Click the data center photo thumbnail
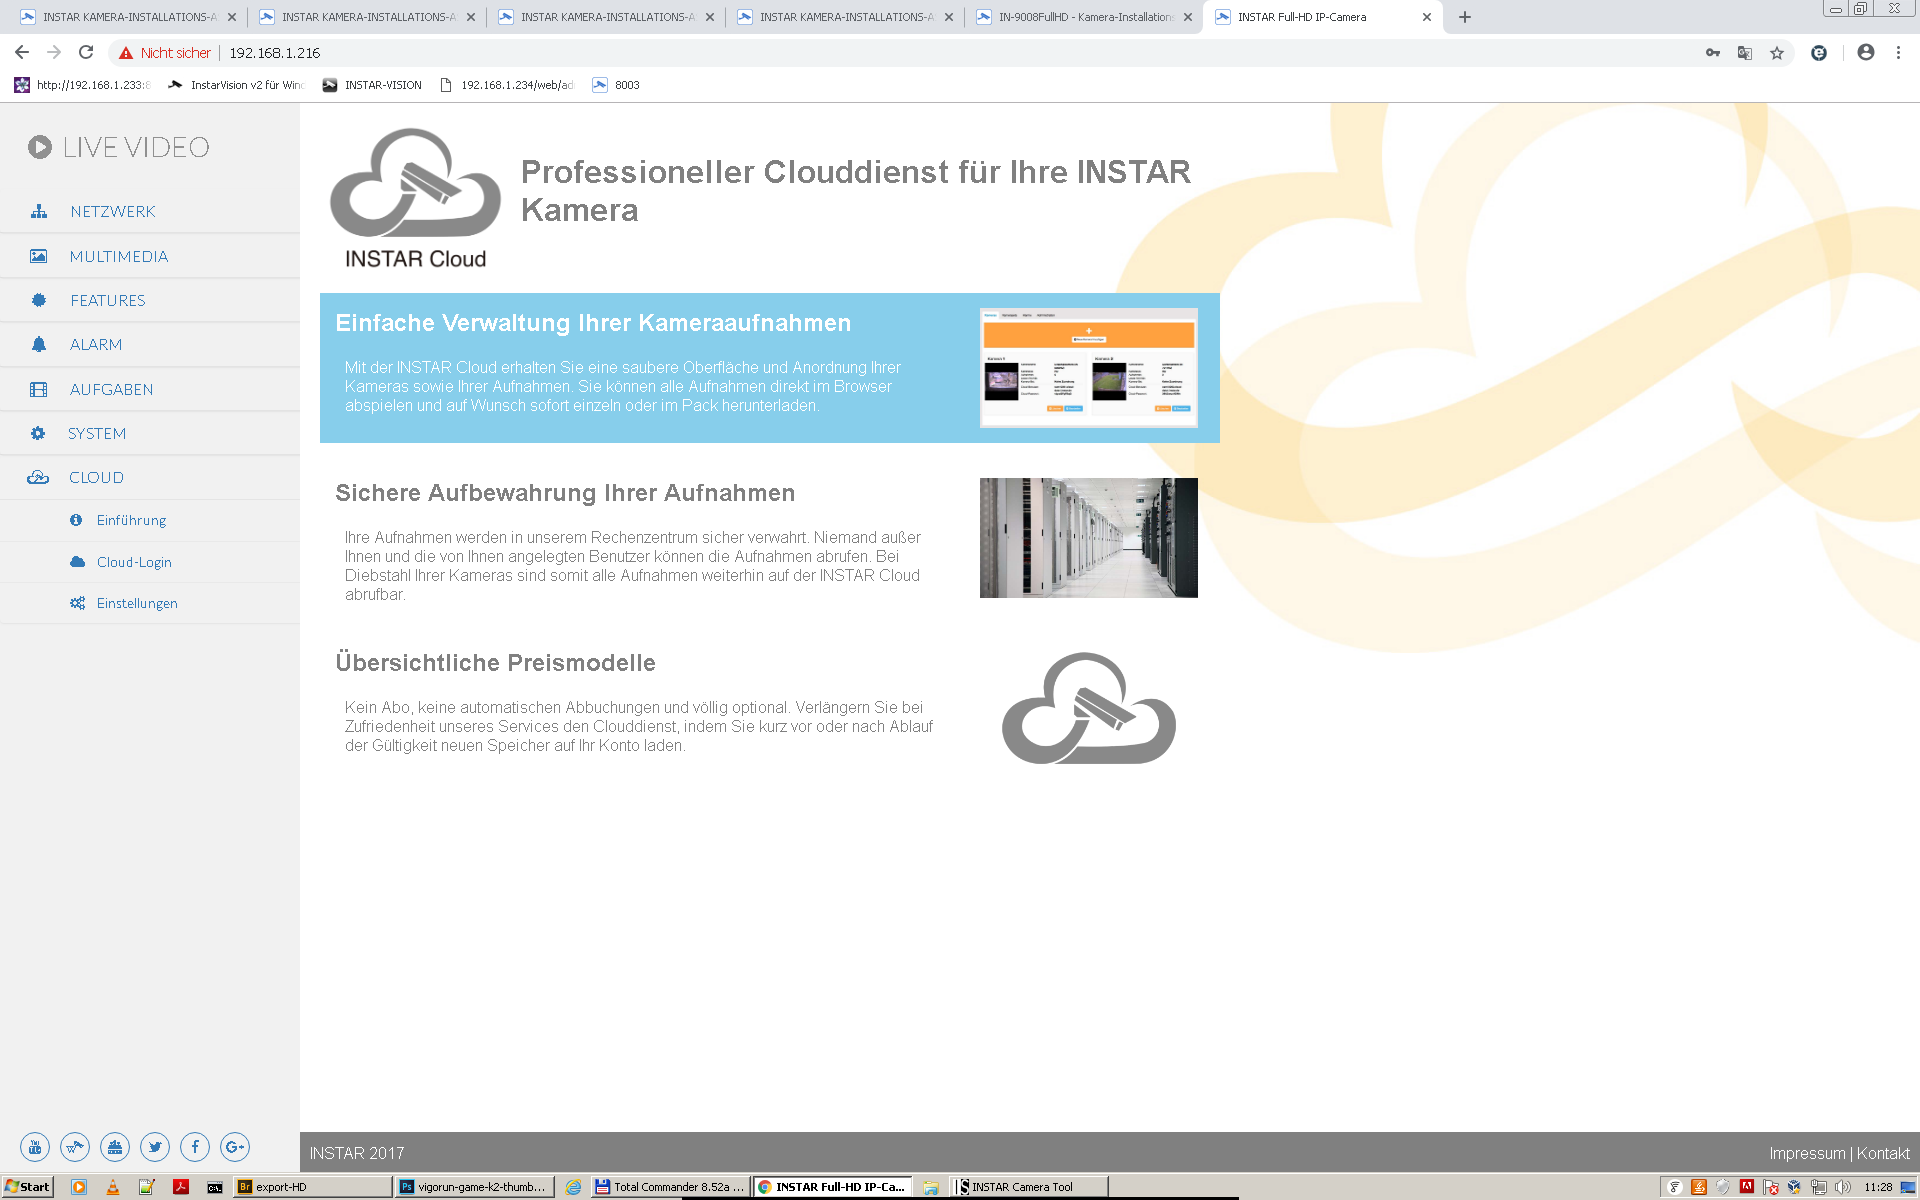This screenshot has height=1200, width=1920. click(1089, 538)
